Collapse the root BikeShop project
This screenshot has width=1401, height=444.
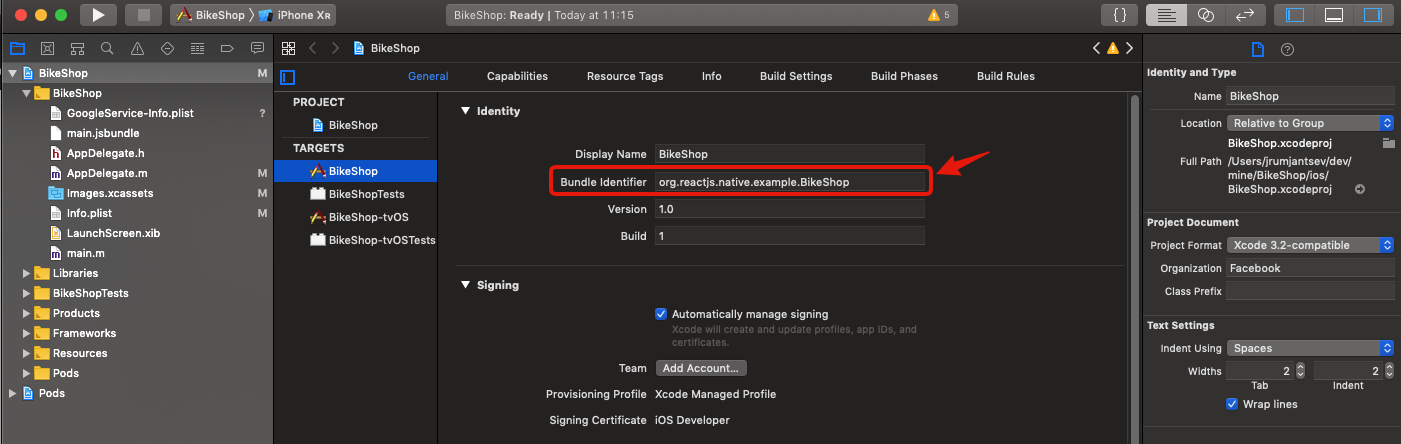click(12, 73)
